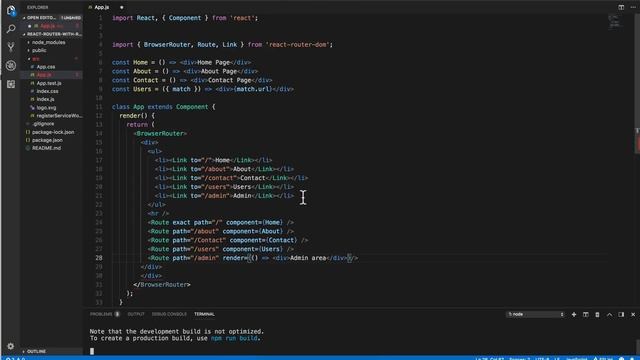The width and height of the screenshot is (640, 360).
Task: Open logo.svg in the explorer
Action: pos(46,107)
